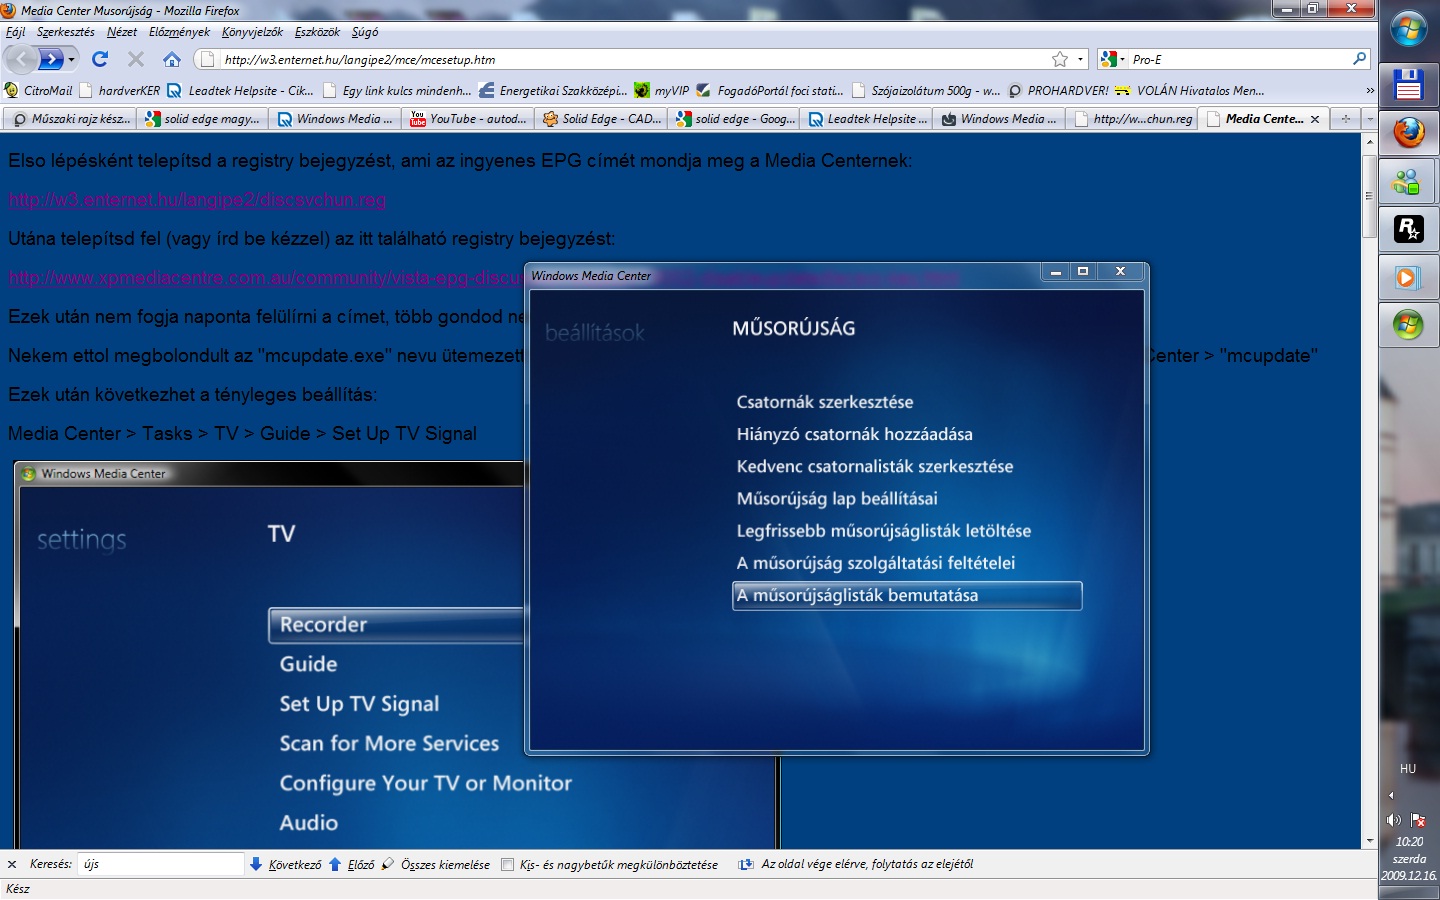The width and height of the screenshot is (1440, 900).
Task: Open the Súgó menu
Action: pos(365,32)
